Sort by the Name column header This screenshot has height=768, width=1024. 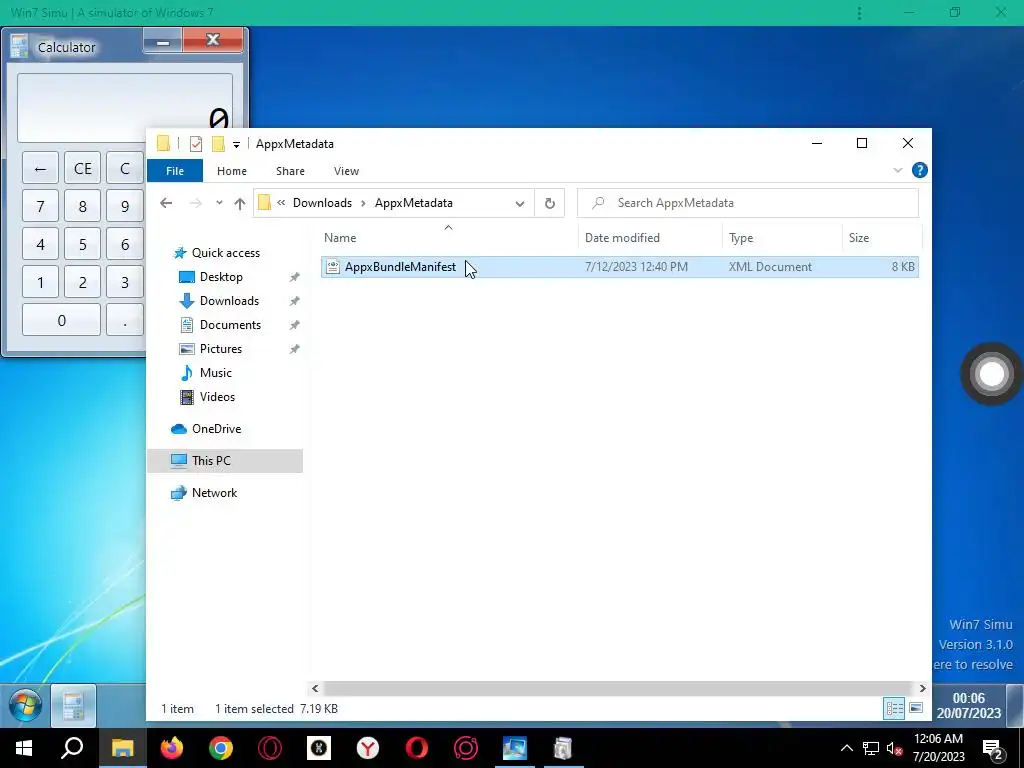click(448, 238)
